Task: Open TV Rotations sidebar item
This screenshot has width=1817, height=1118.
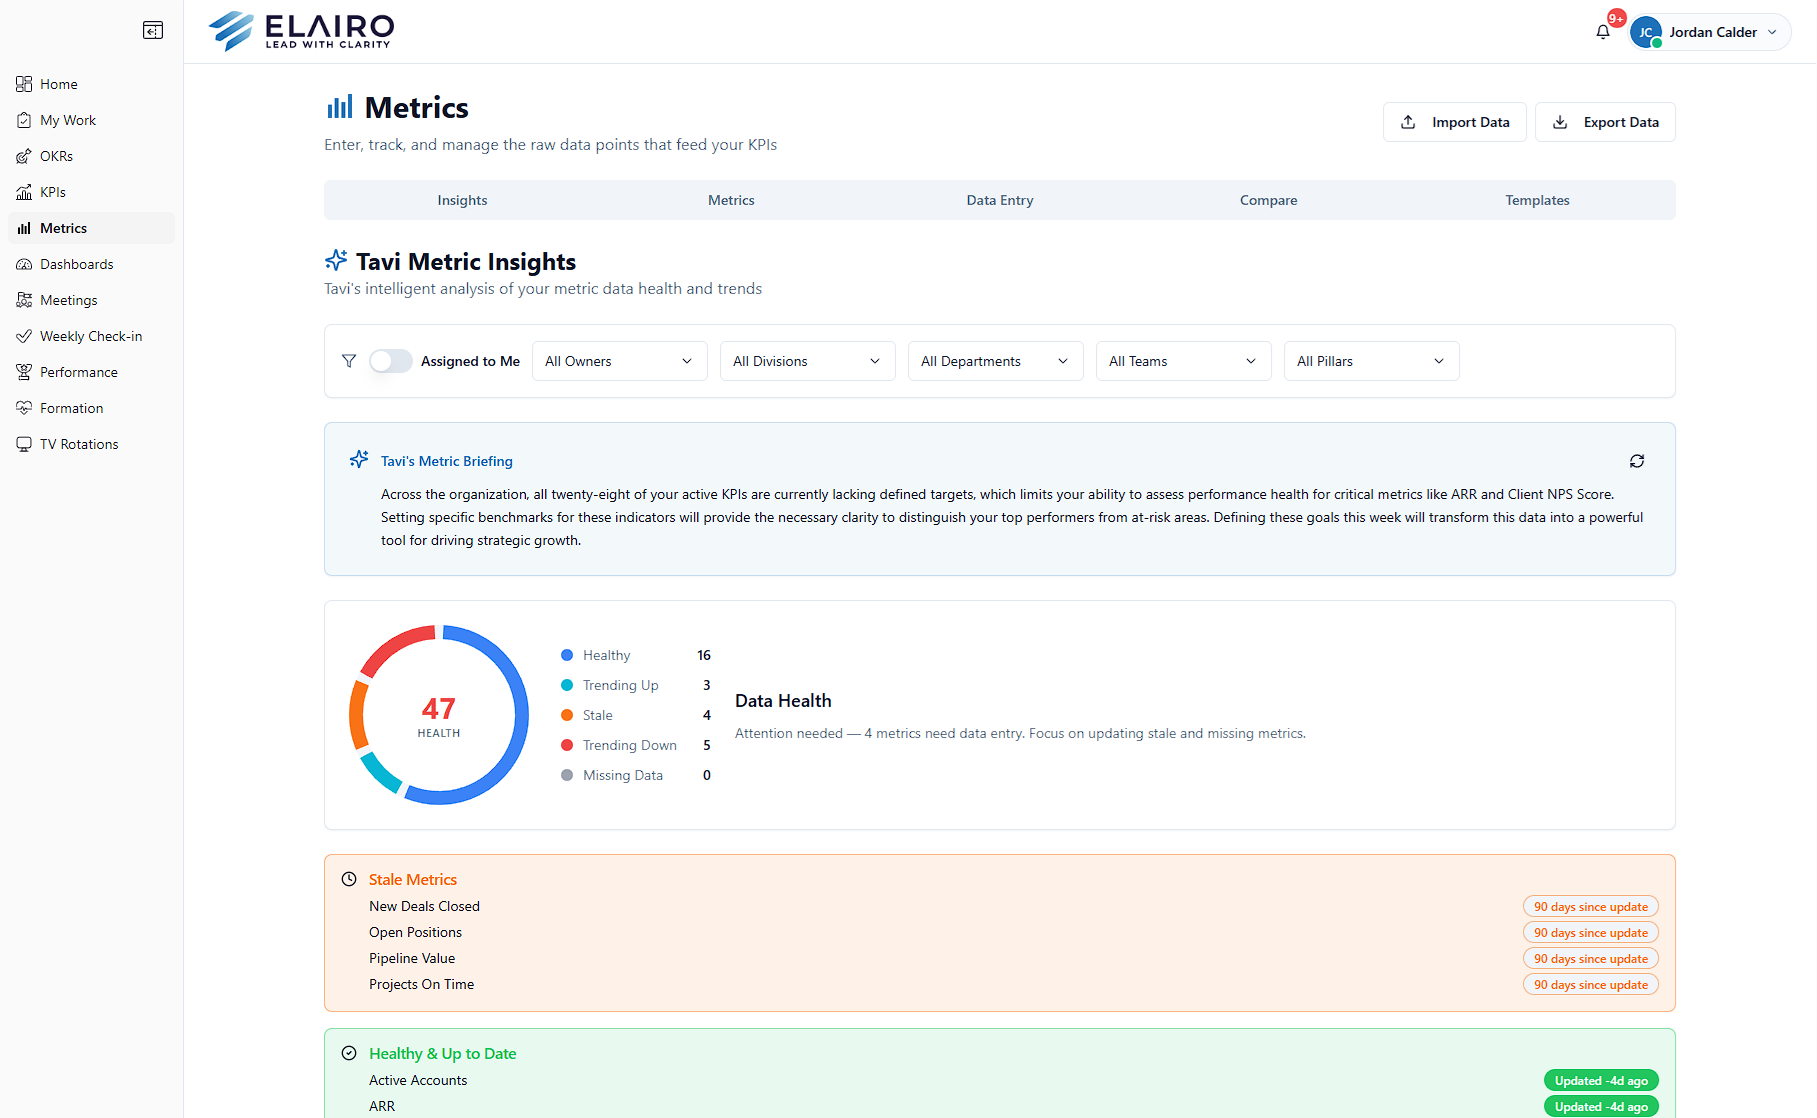Action: click(91, 444)
